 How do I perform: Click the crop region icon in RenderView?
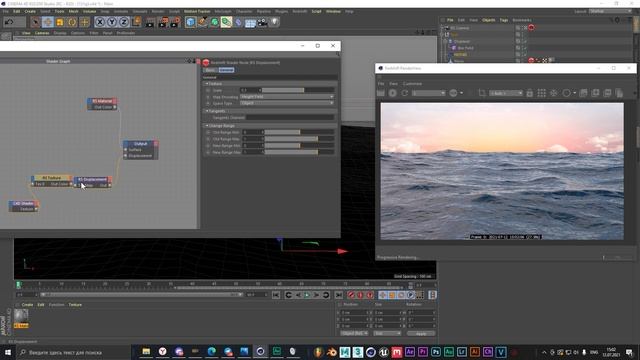click(x=482, y=93)
